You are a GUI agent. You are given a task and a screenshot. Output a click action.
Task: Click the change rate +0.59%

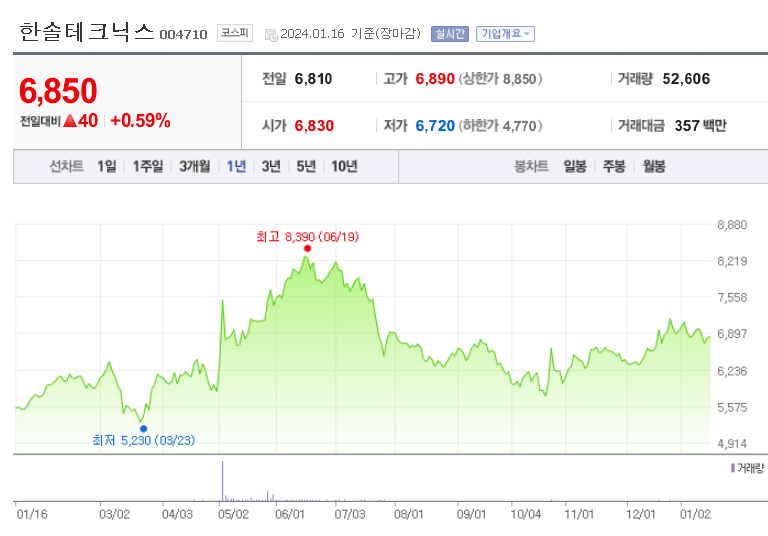tap(141, 121)
